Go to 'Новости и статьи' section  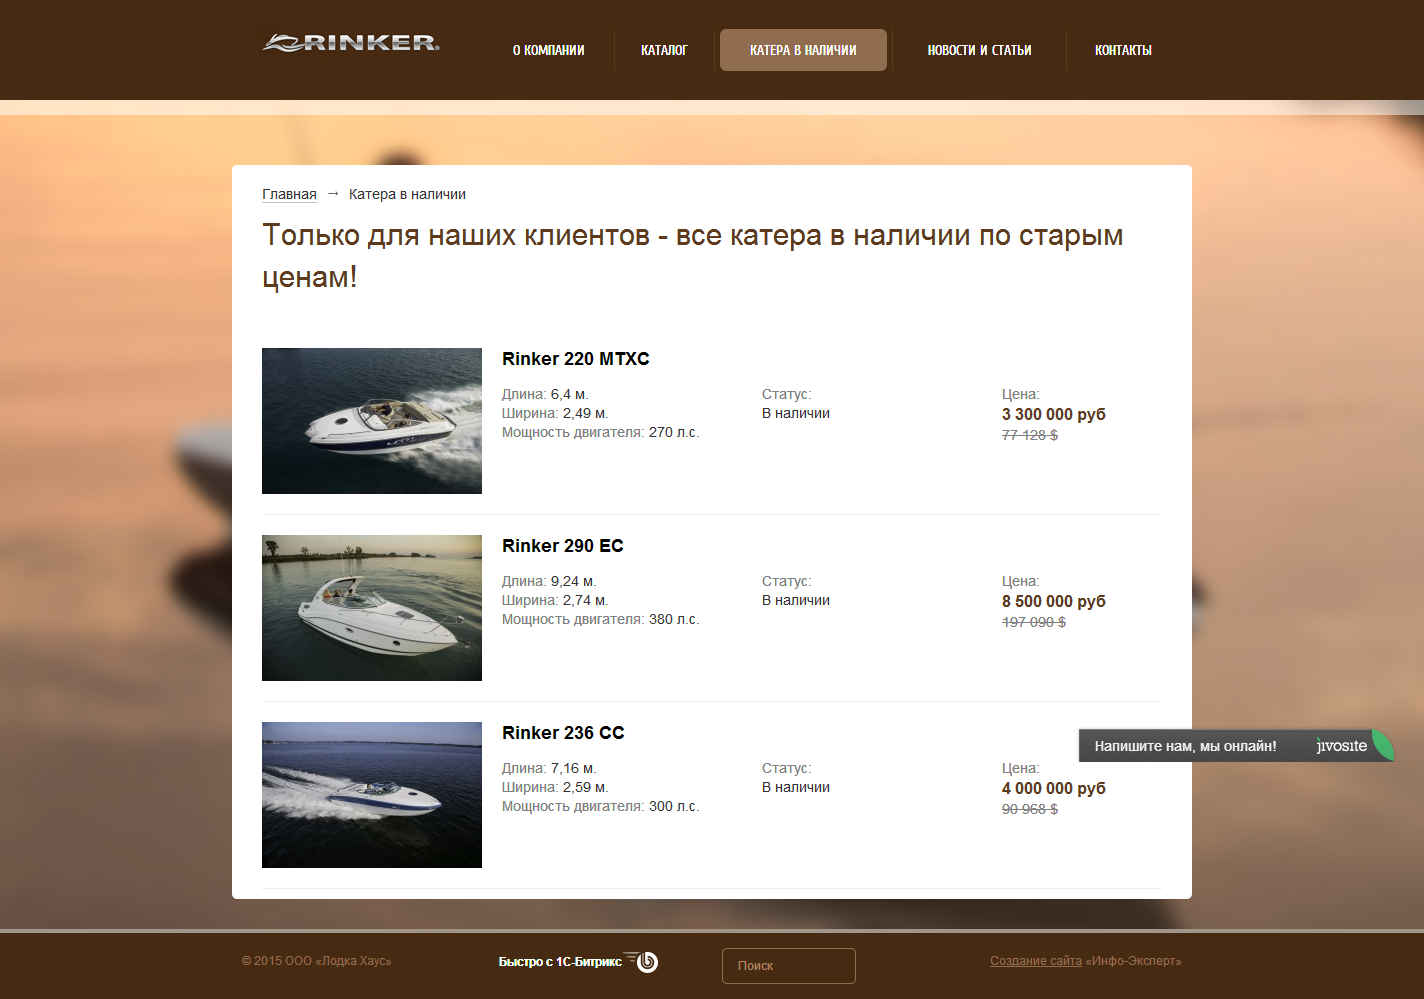(979, 50)
